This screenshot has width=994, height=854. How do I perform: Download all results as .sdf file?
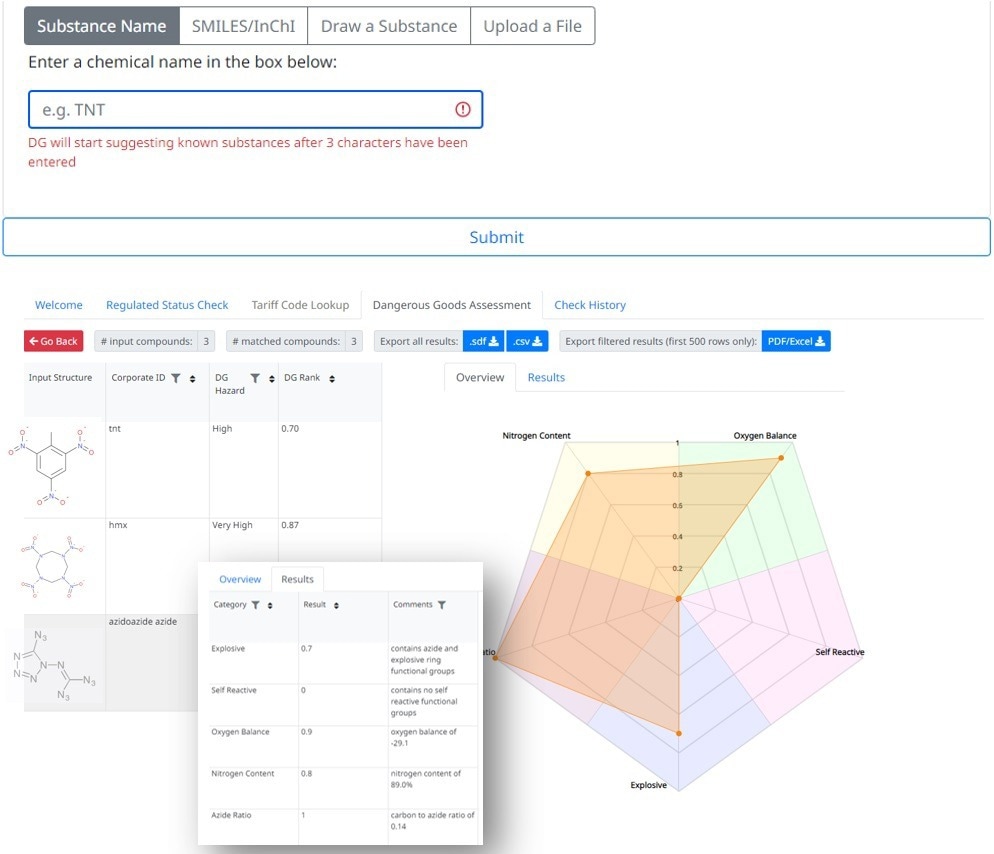click(x=481, y=340)
